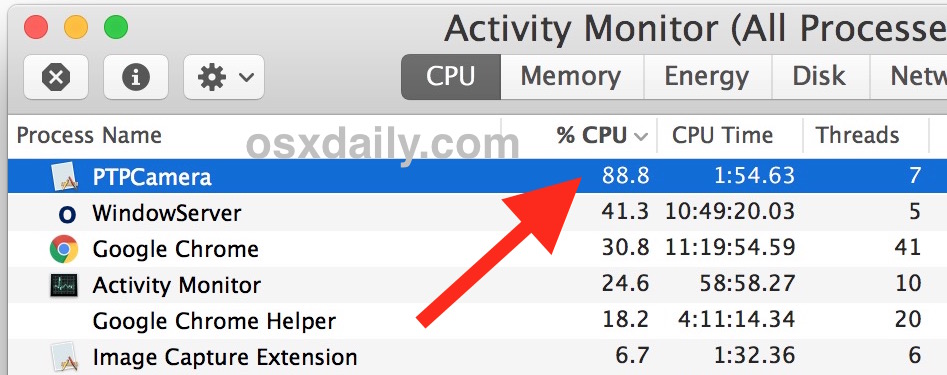
Task: Open the Inspect process info button
Action: (x=136, y=77)
